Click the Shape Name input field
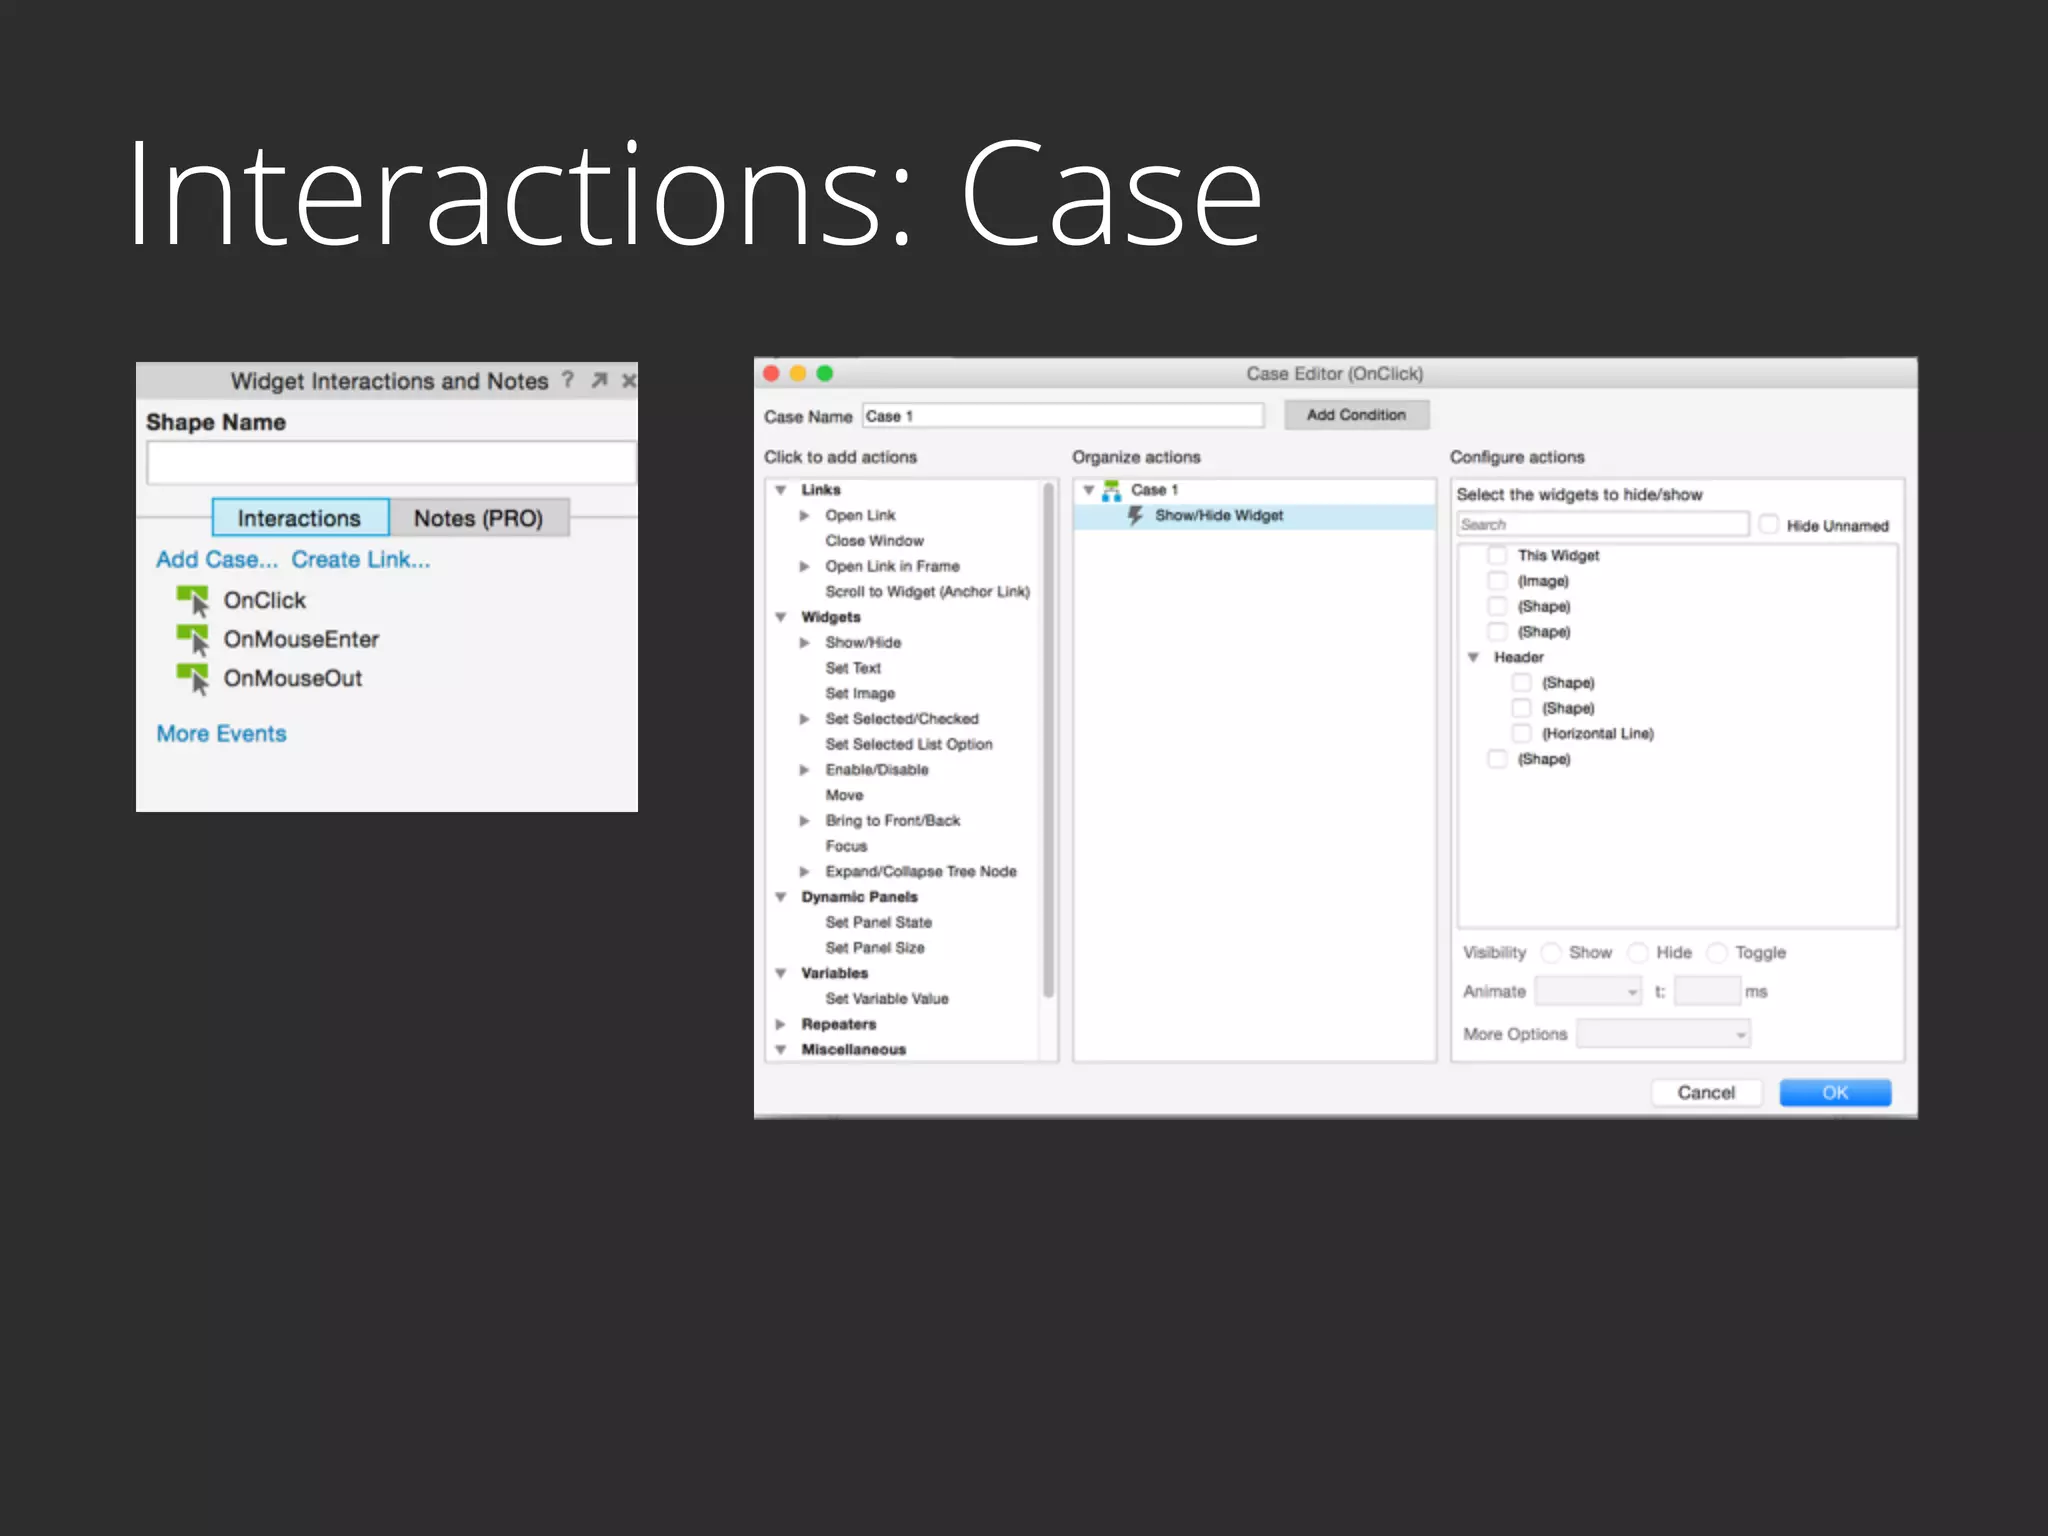Viewport: 2048px width, 1536px height. [x=391, y=463]
